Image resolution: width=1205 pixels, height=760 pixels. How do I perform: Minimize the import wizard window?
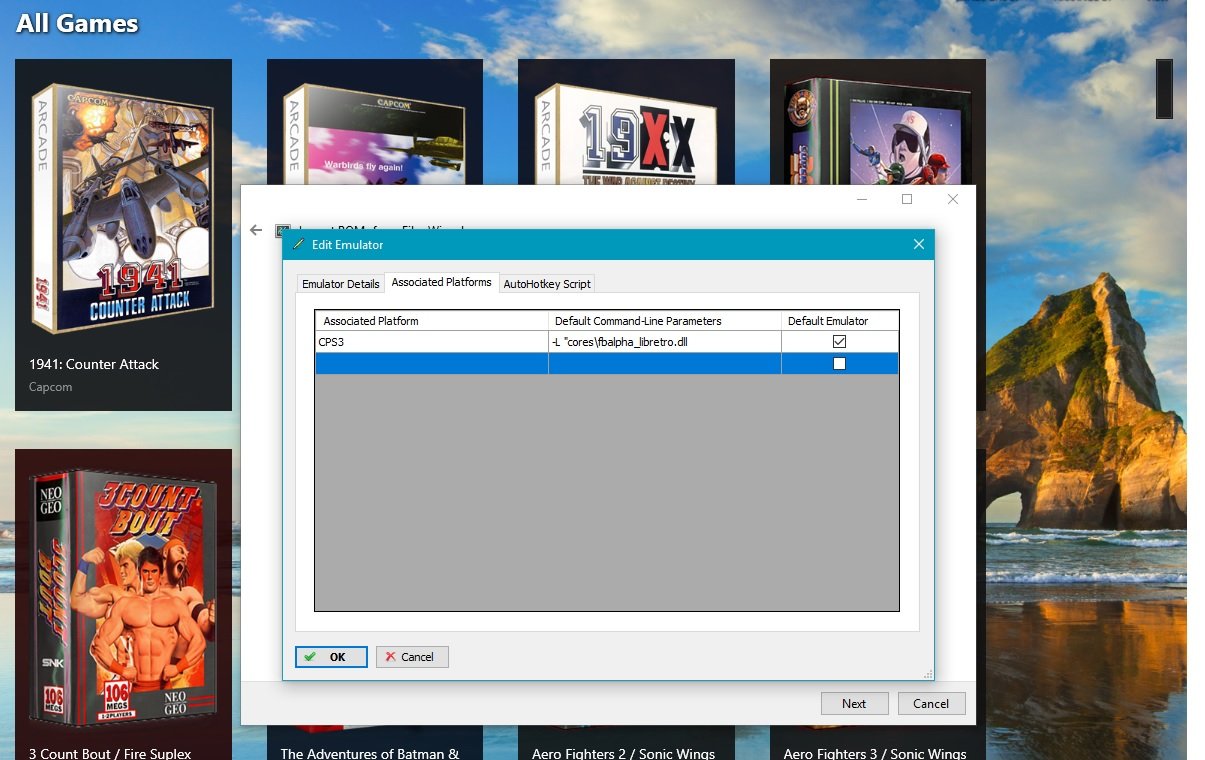pos(862,199)
